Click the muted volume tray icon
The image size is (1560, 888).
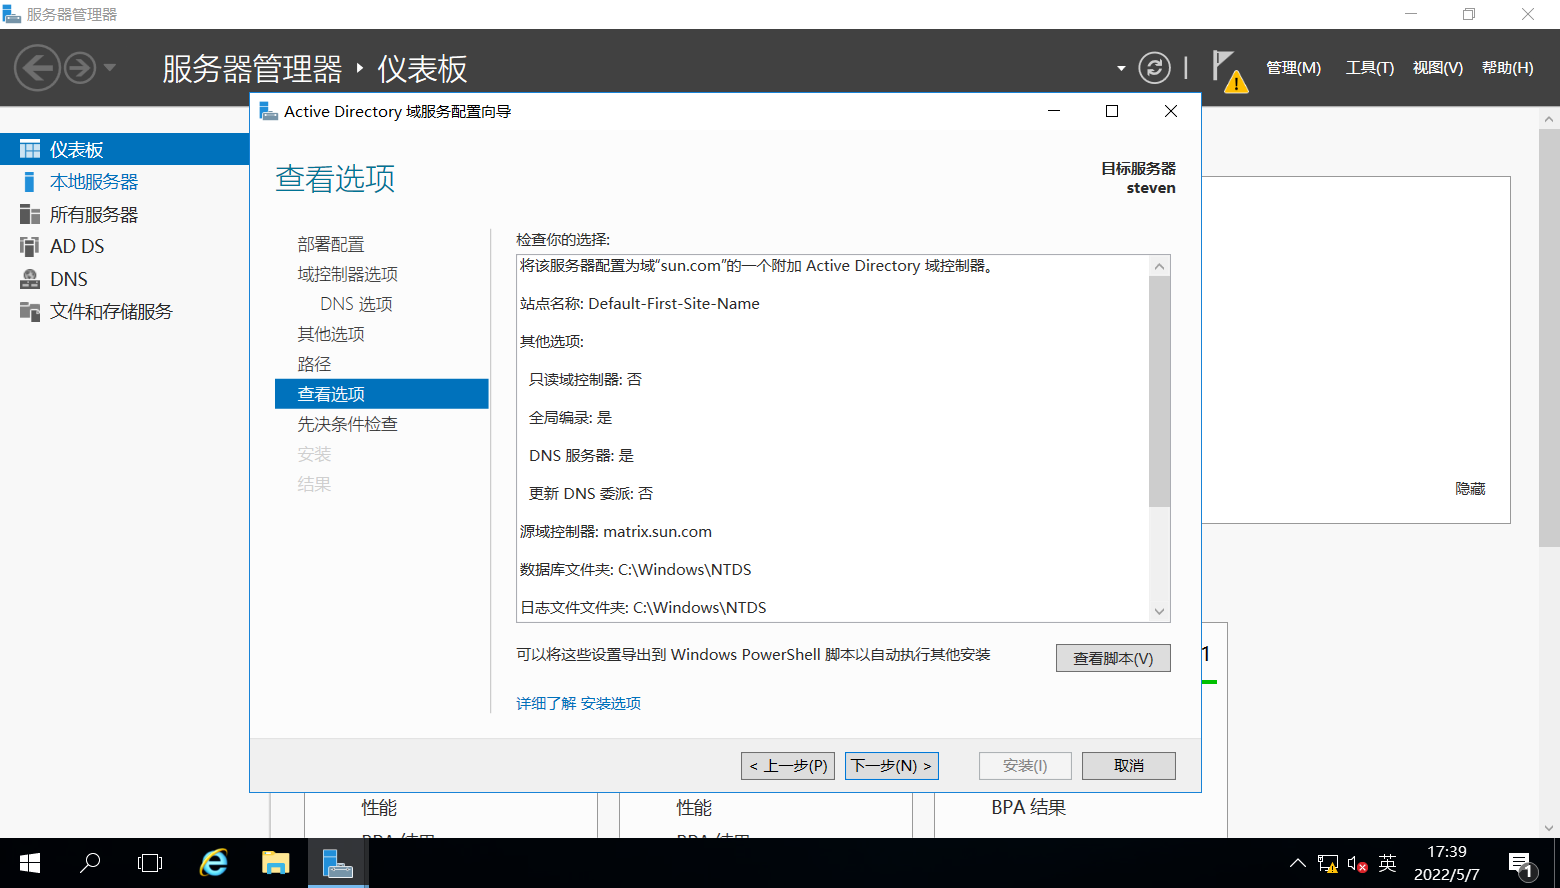click(x=1357, y=863)
